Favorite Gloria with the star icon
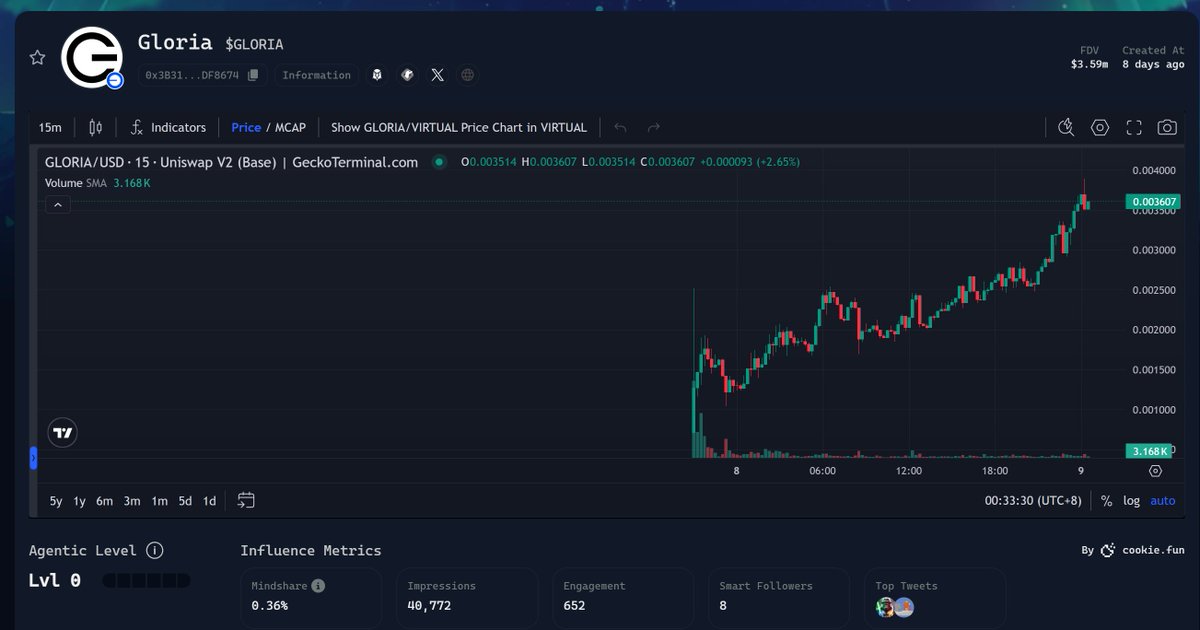 pyautogui.click(x=37, y=58)
